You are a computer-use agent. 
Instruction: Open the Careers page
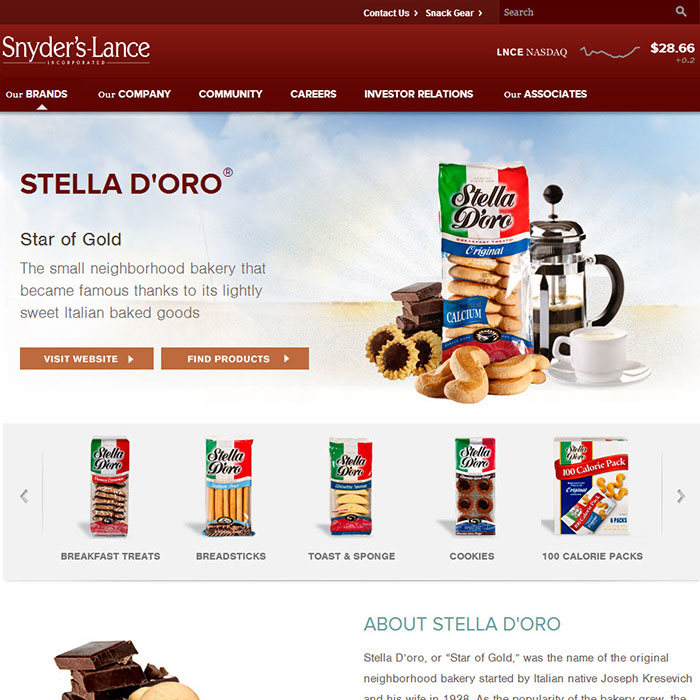tap(313, 94)
